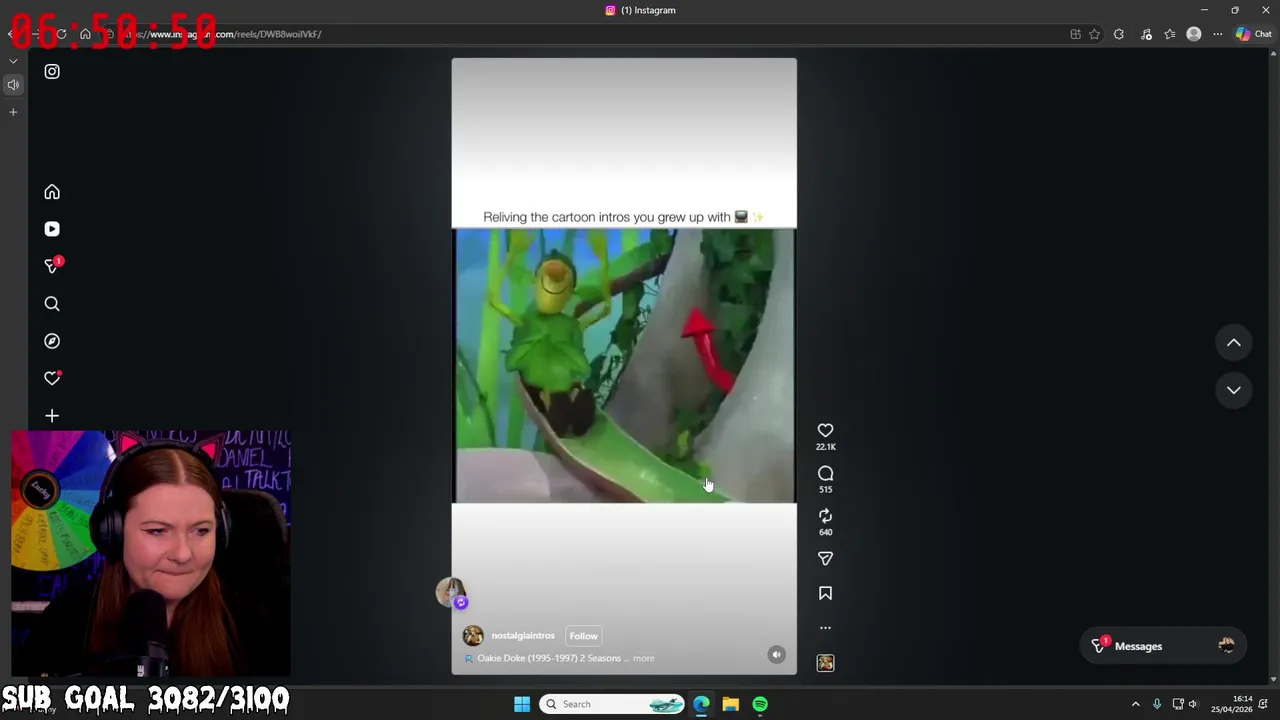This screenshot has height=720, width=1280.
Task: Show hidden system tray icons
Action: tap(1135, 704)
